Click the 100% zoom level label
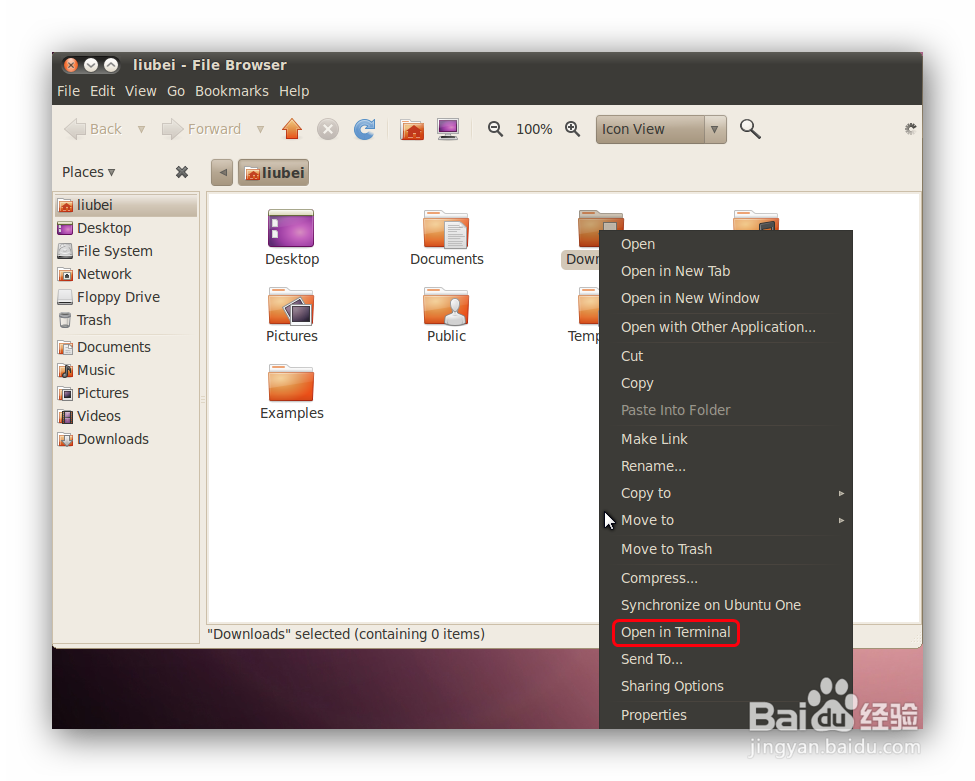 tap(534, 129)
